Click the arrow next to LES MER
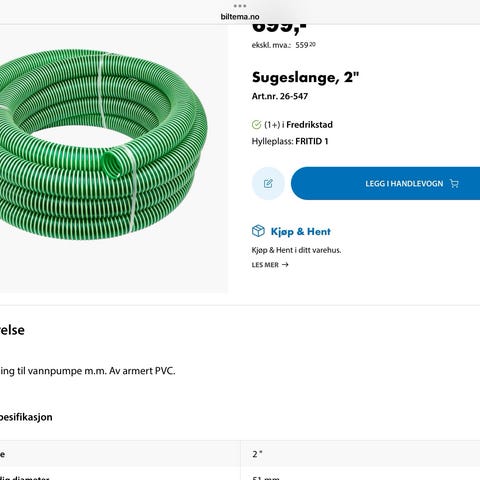480x480 pixels. point(285,265)
